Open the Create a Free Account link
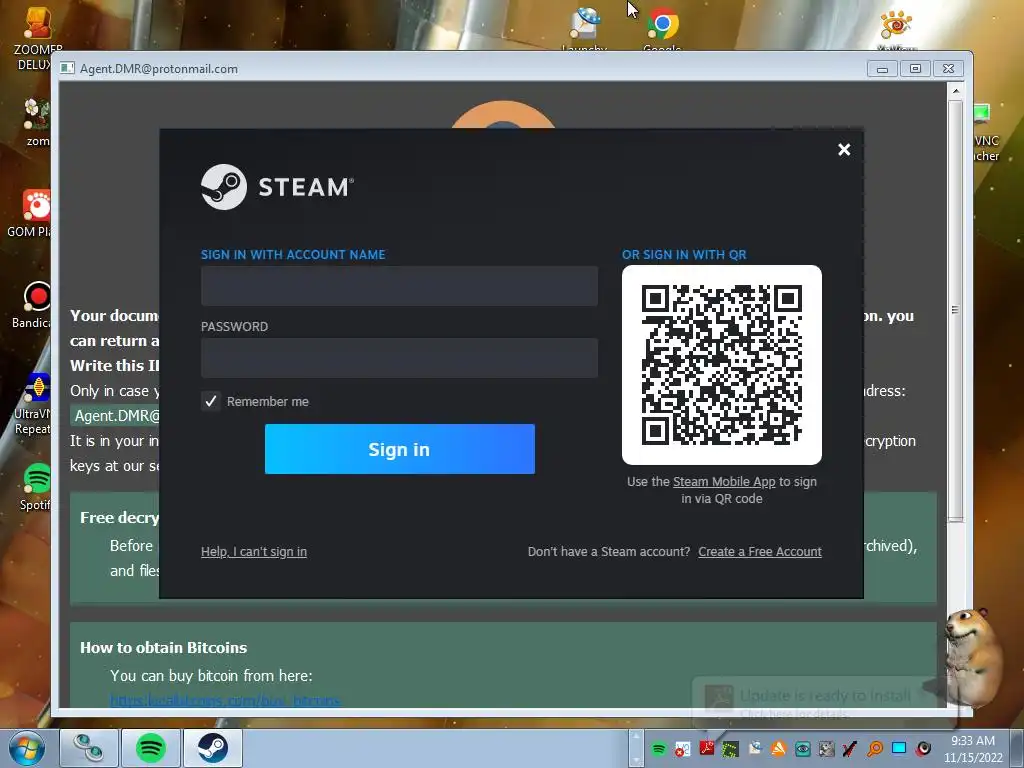The width and height of the screenshot is (1024, 768). click(x=760, y=552)
